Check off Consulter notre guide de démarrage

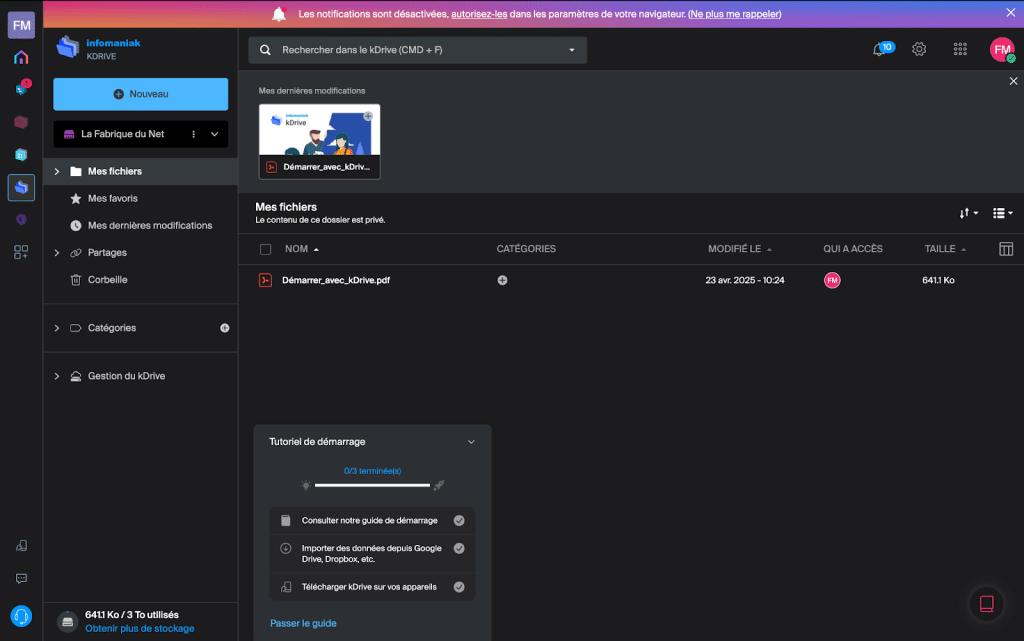(x=458, y=521)
